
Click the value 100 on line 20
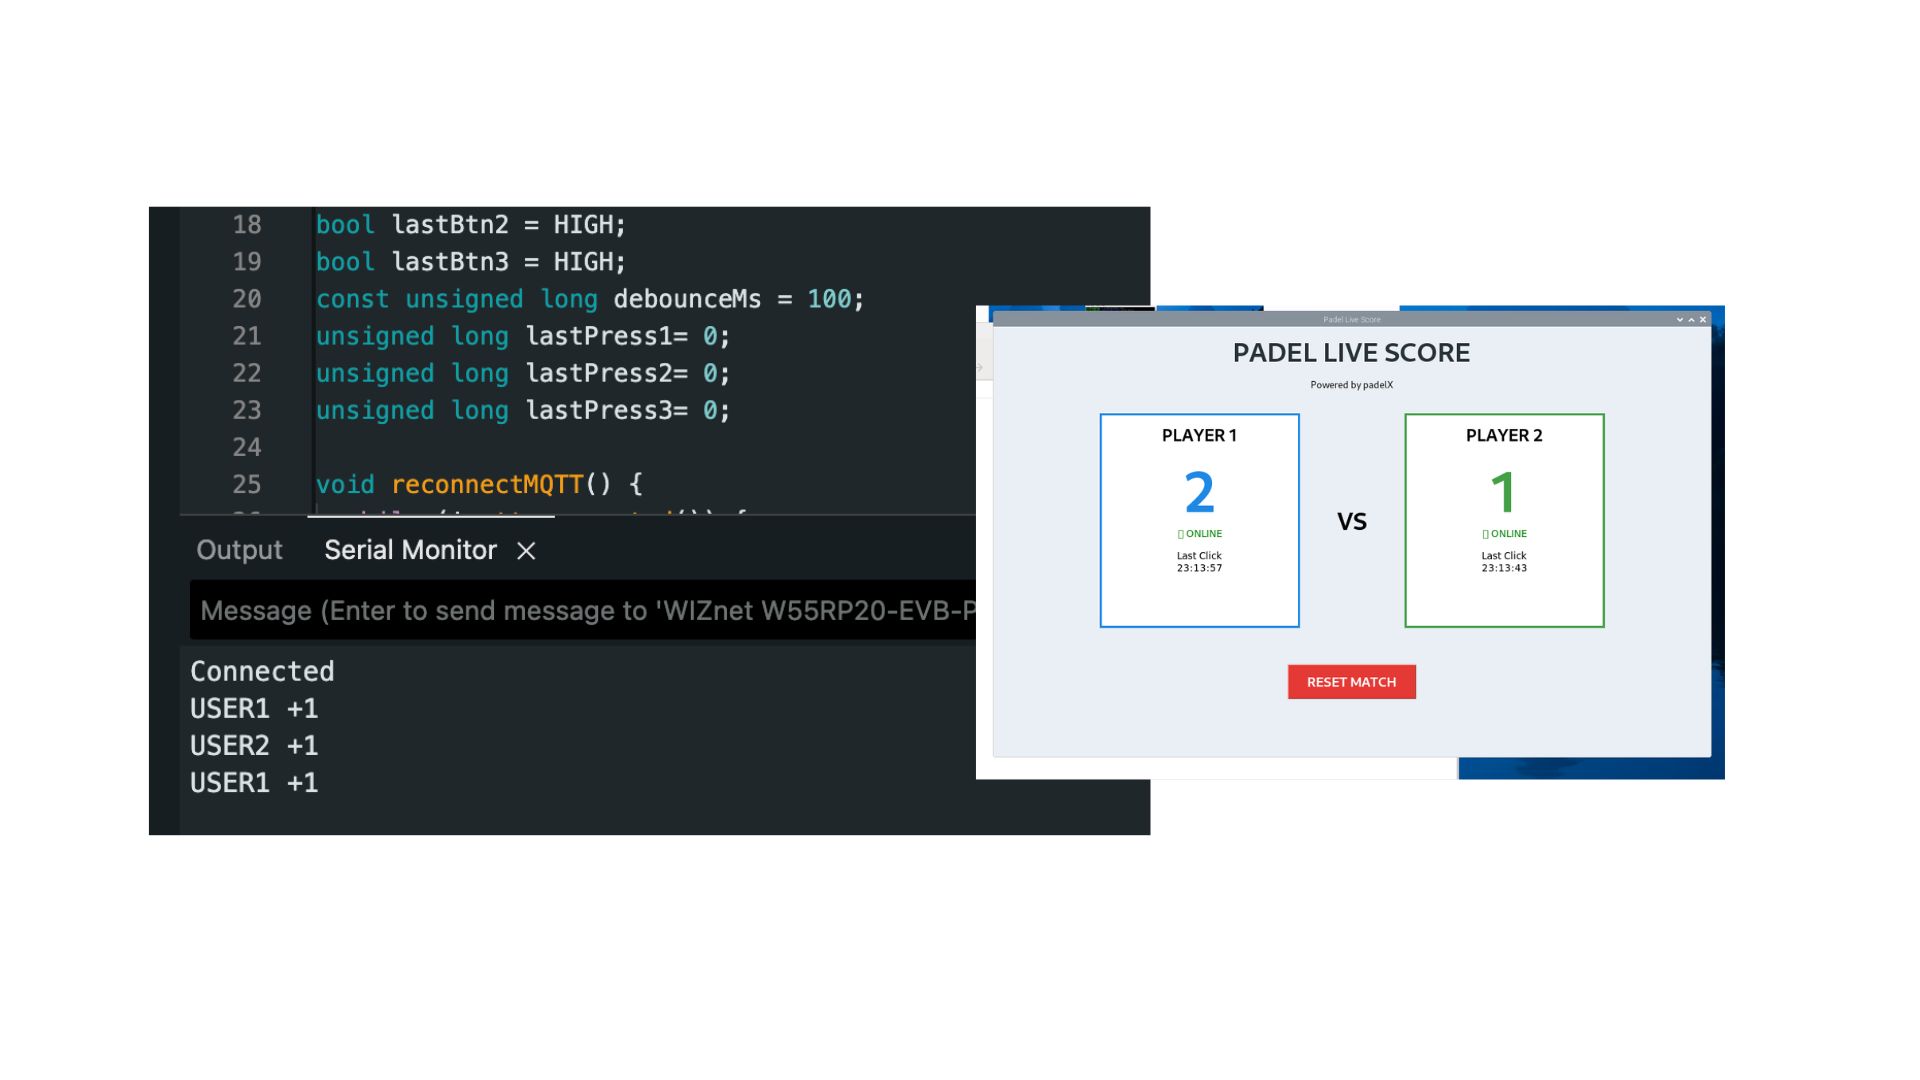pyautogui.click(x=829, y=299)
